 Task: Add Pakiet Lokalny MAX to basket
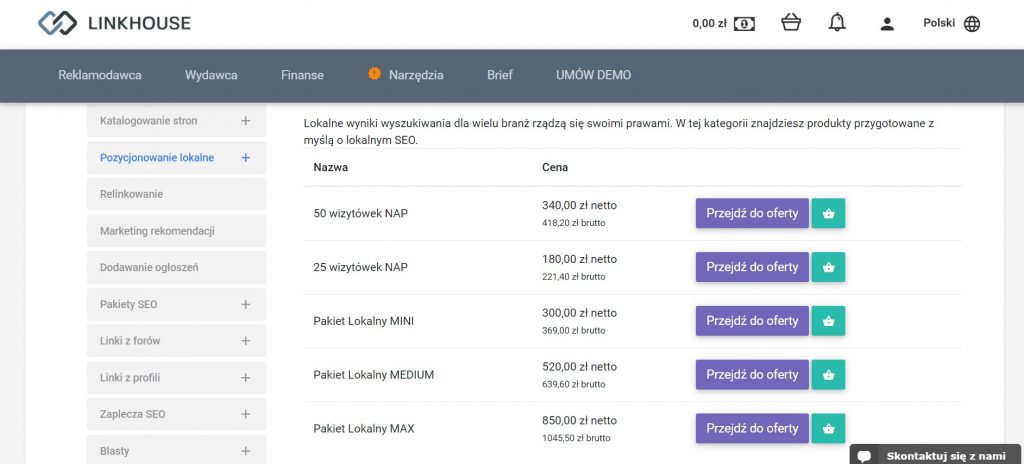(x=829, y=428)
